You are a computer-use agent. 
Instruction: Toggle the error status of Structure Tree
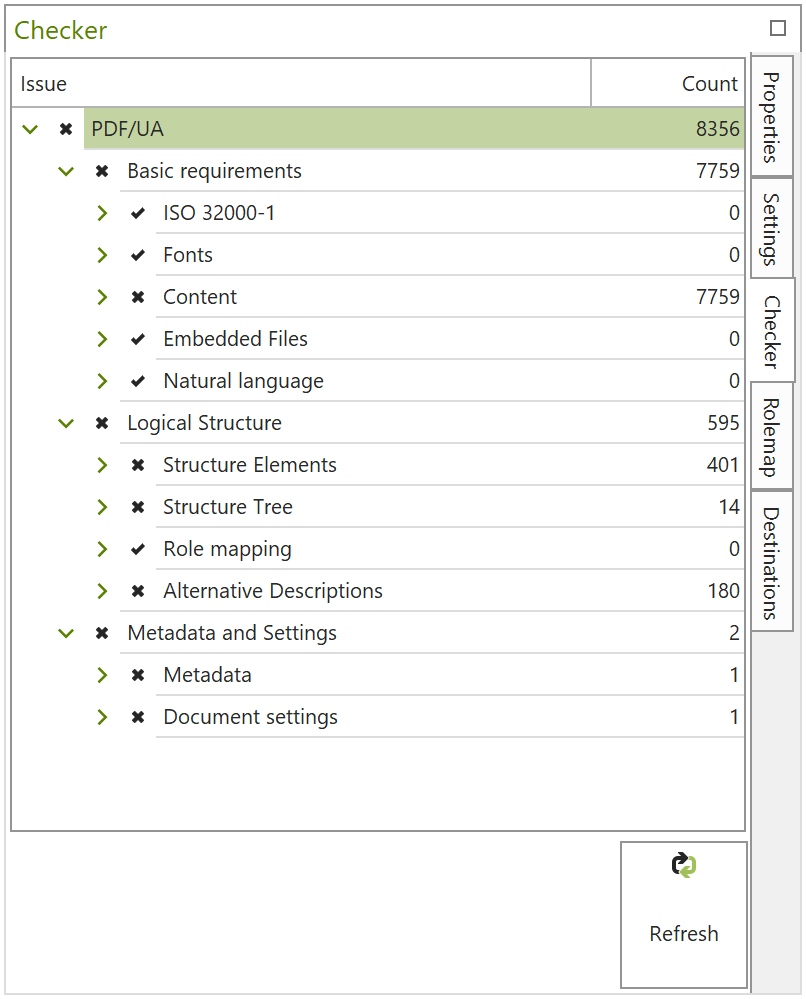(x=137, y=507)
